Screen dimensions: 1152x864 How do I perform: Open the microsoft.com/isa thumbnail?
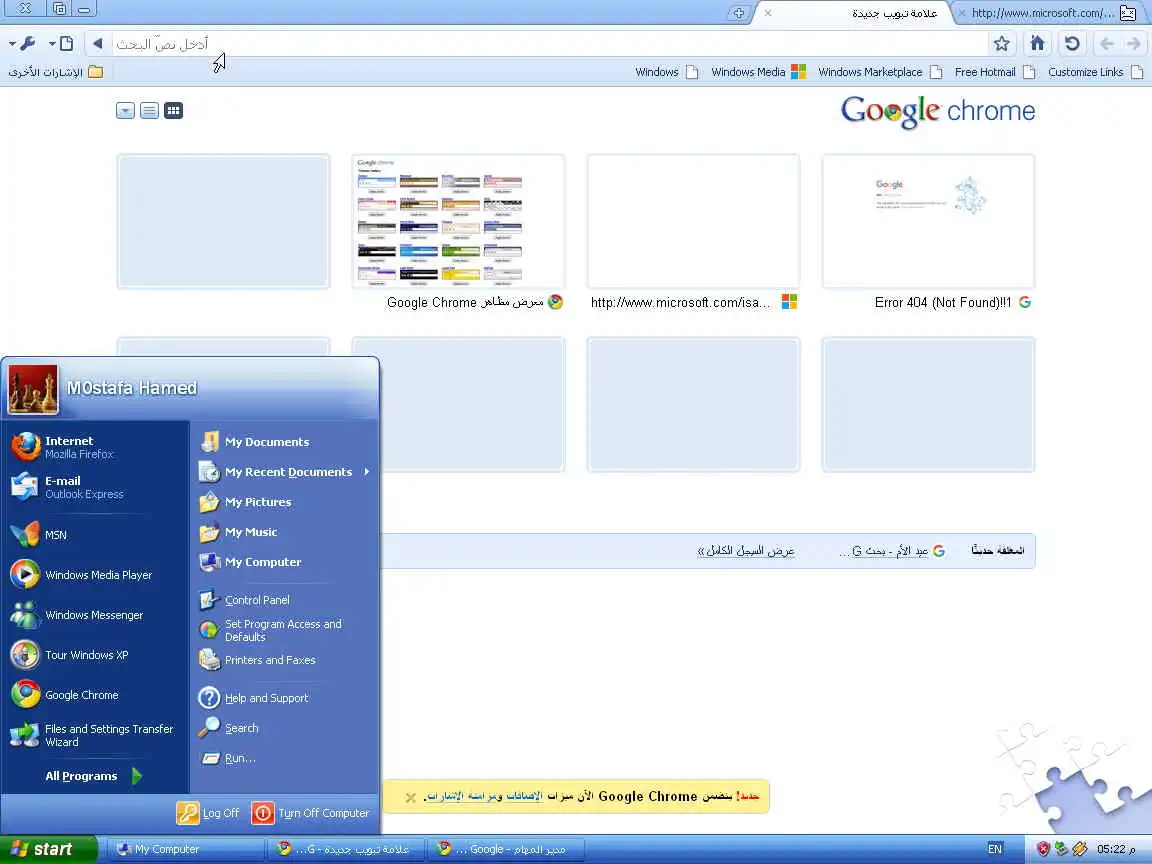tap(694, 221)
